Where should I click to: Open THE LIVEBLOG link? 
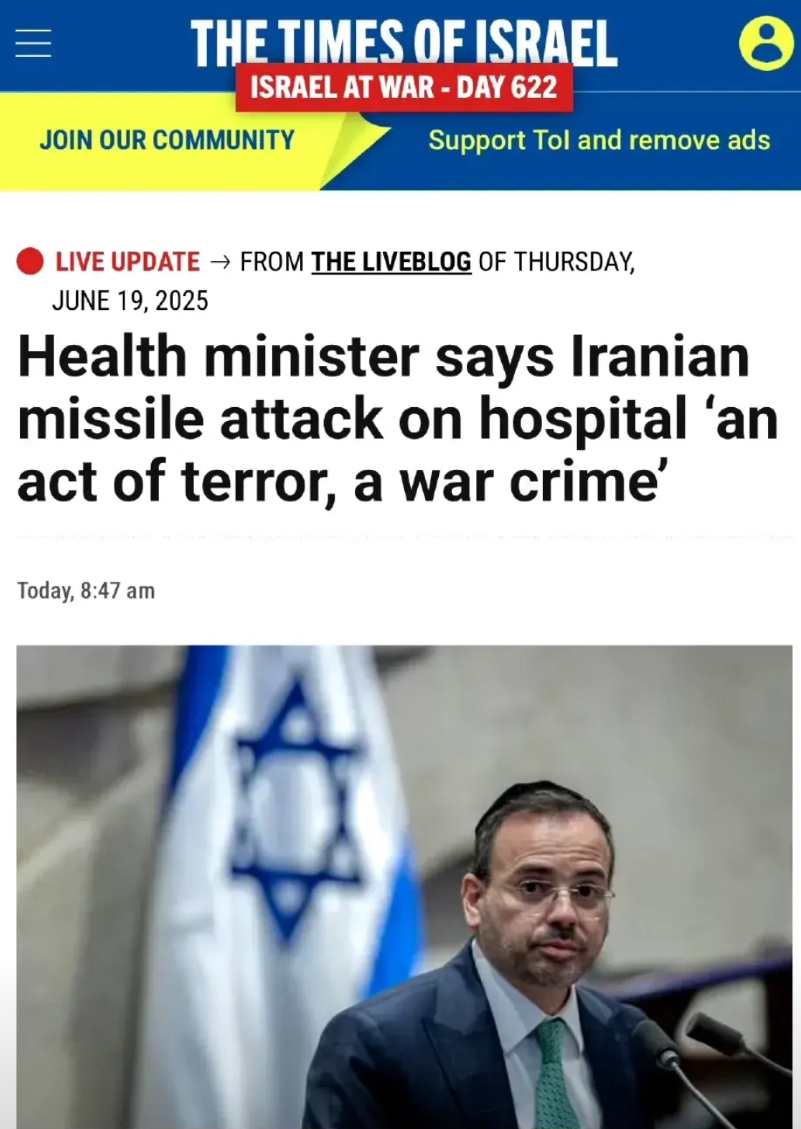click(x=391, y=261)
